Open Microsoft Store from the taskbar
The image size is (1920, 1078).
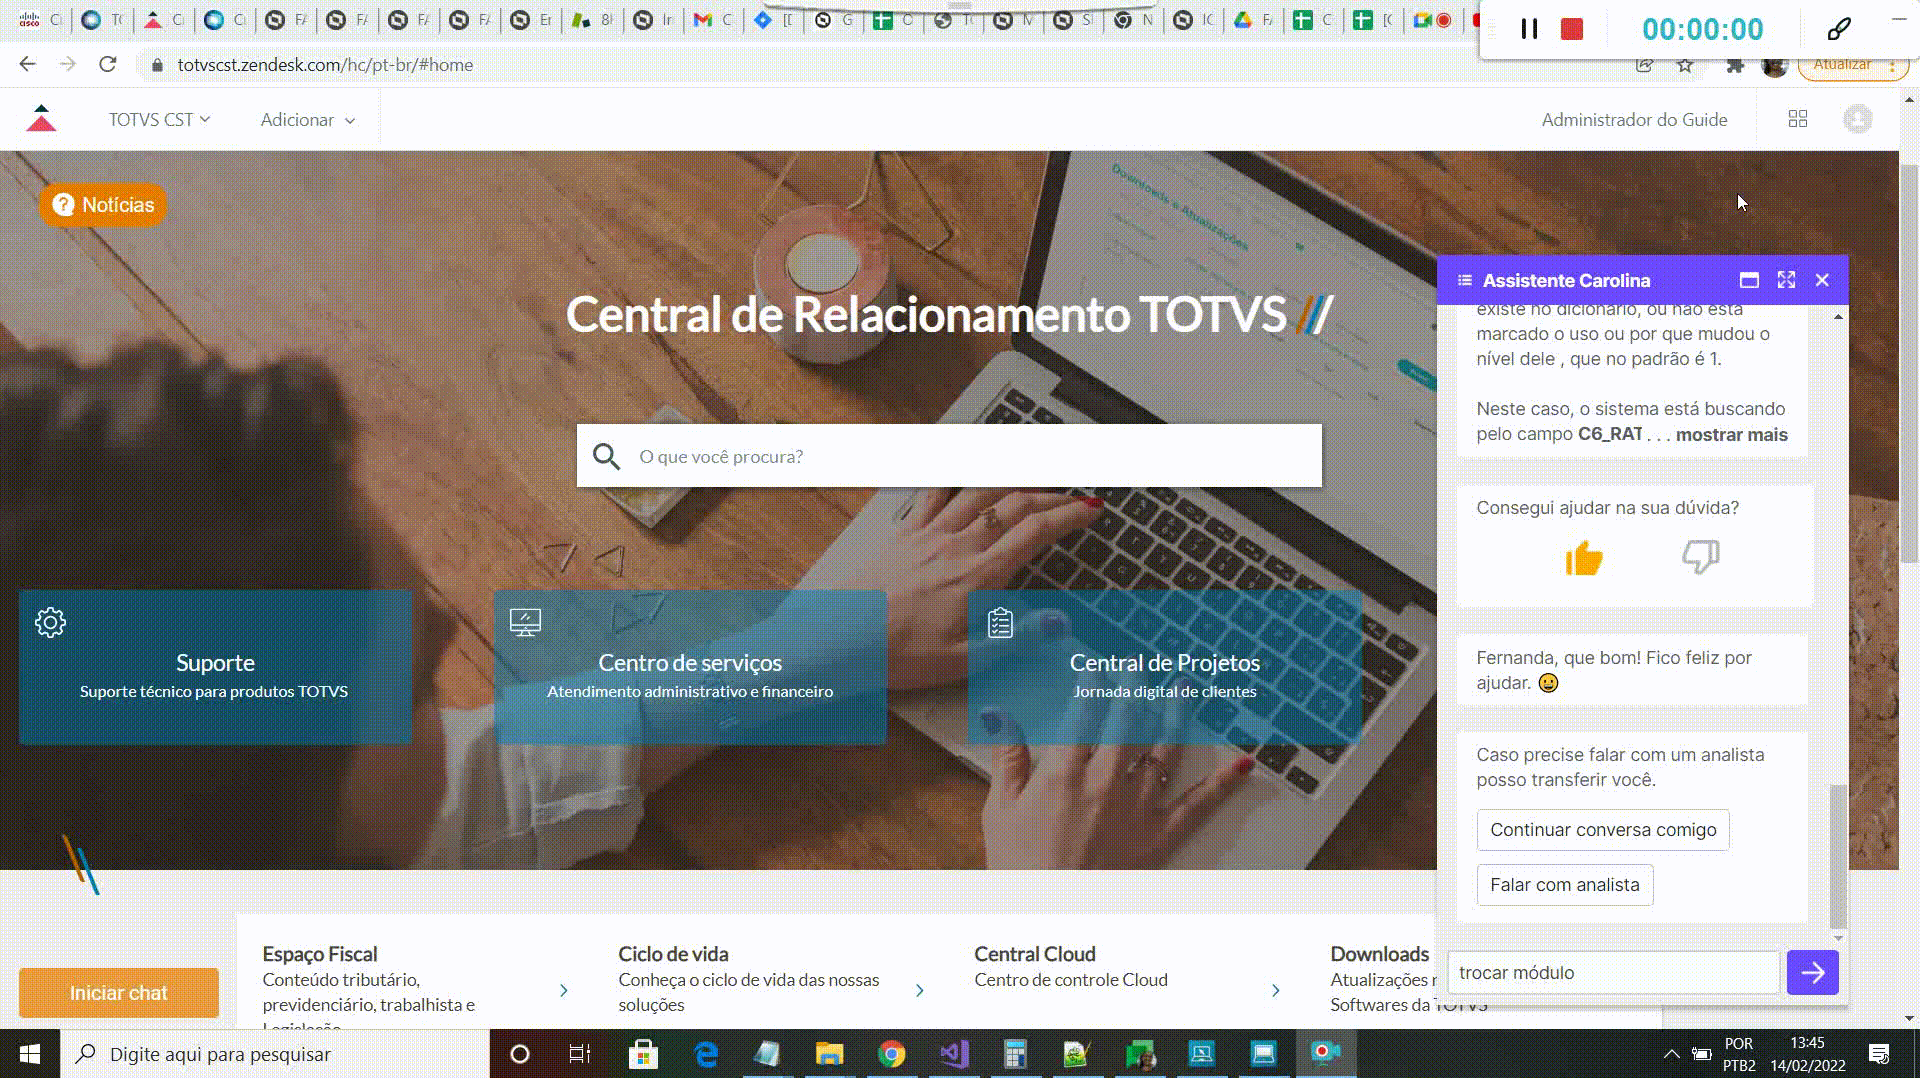[643, 1054]
